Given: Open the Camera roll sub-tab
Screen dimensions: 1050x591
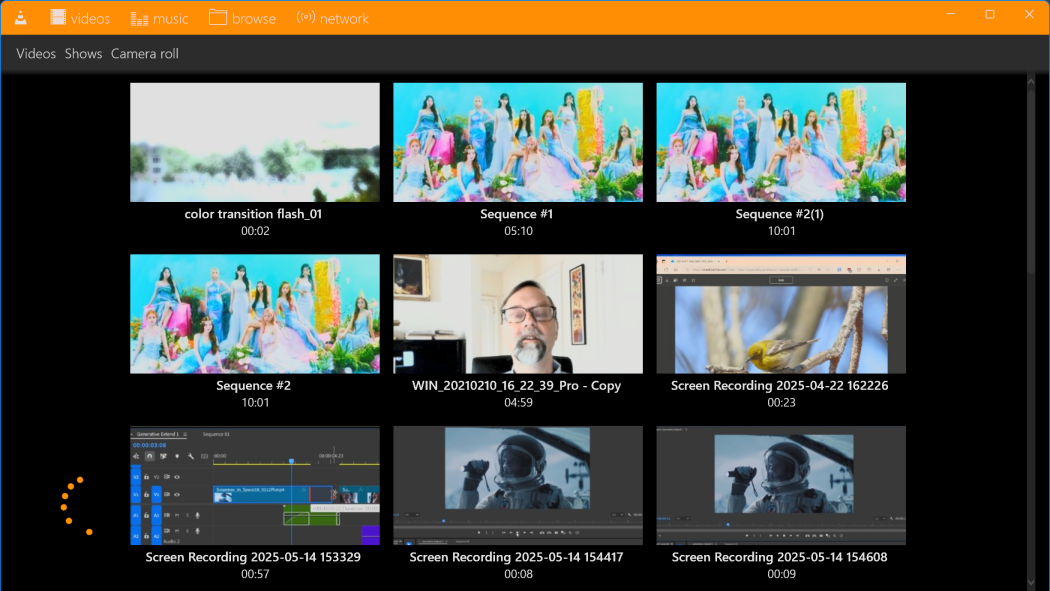Looking at the screenshot, I should 145,54.
